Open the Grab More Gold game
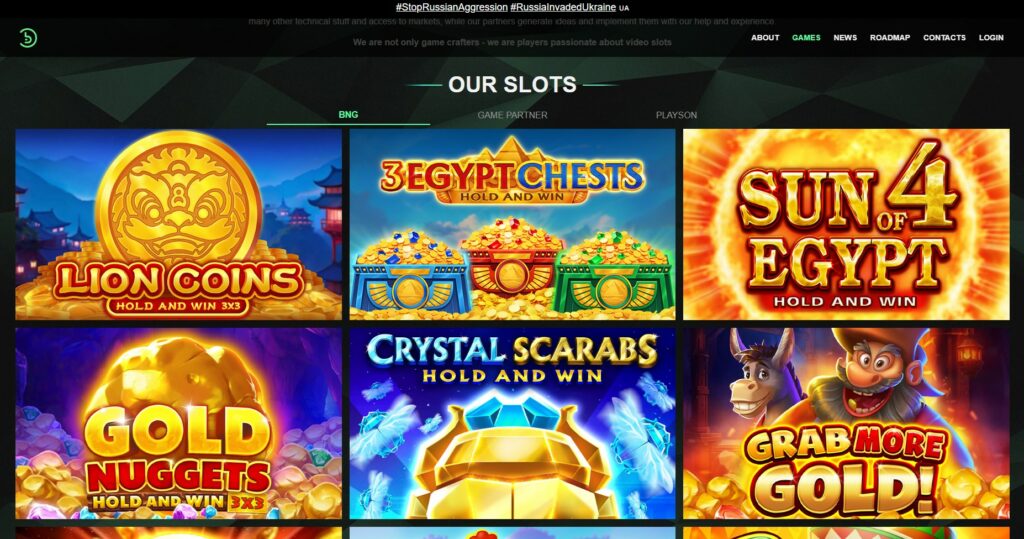Viewport: 1024px width, 539px height. pyautogui.click(x=846, y=423)
